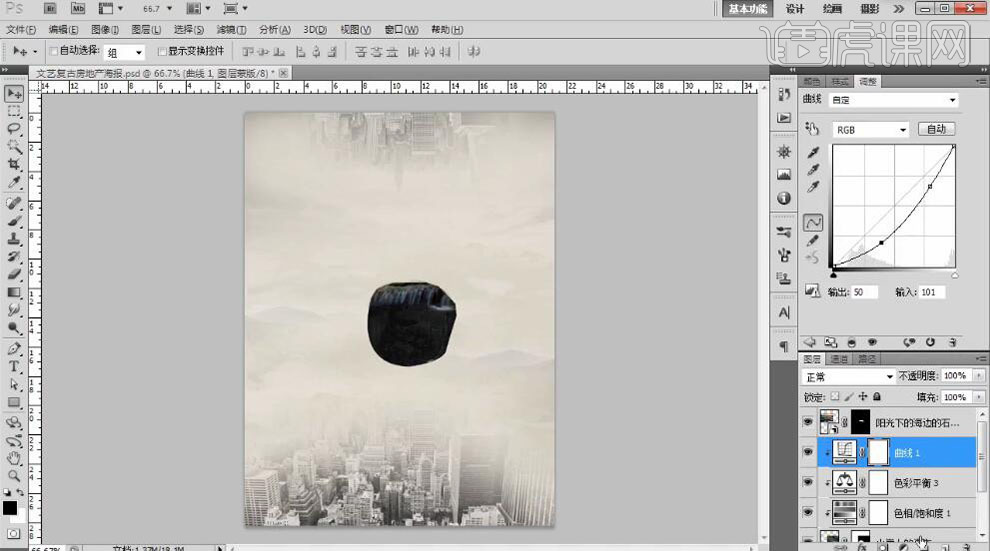Select the Horizontal Type tool
Viewport: 990px width, 551px height.
[14, 366]
